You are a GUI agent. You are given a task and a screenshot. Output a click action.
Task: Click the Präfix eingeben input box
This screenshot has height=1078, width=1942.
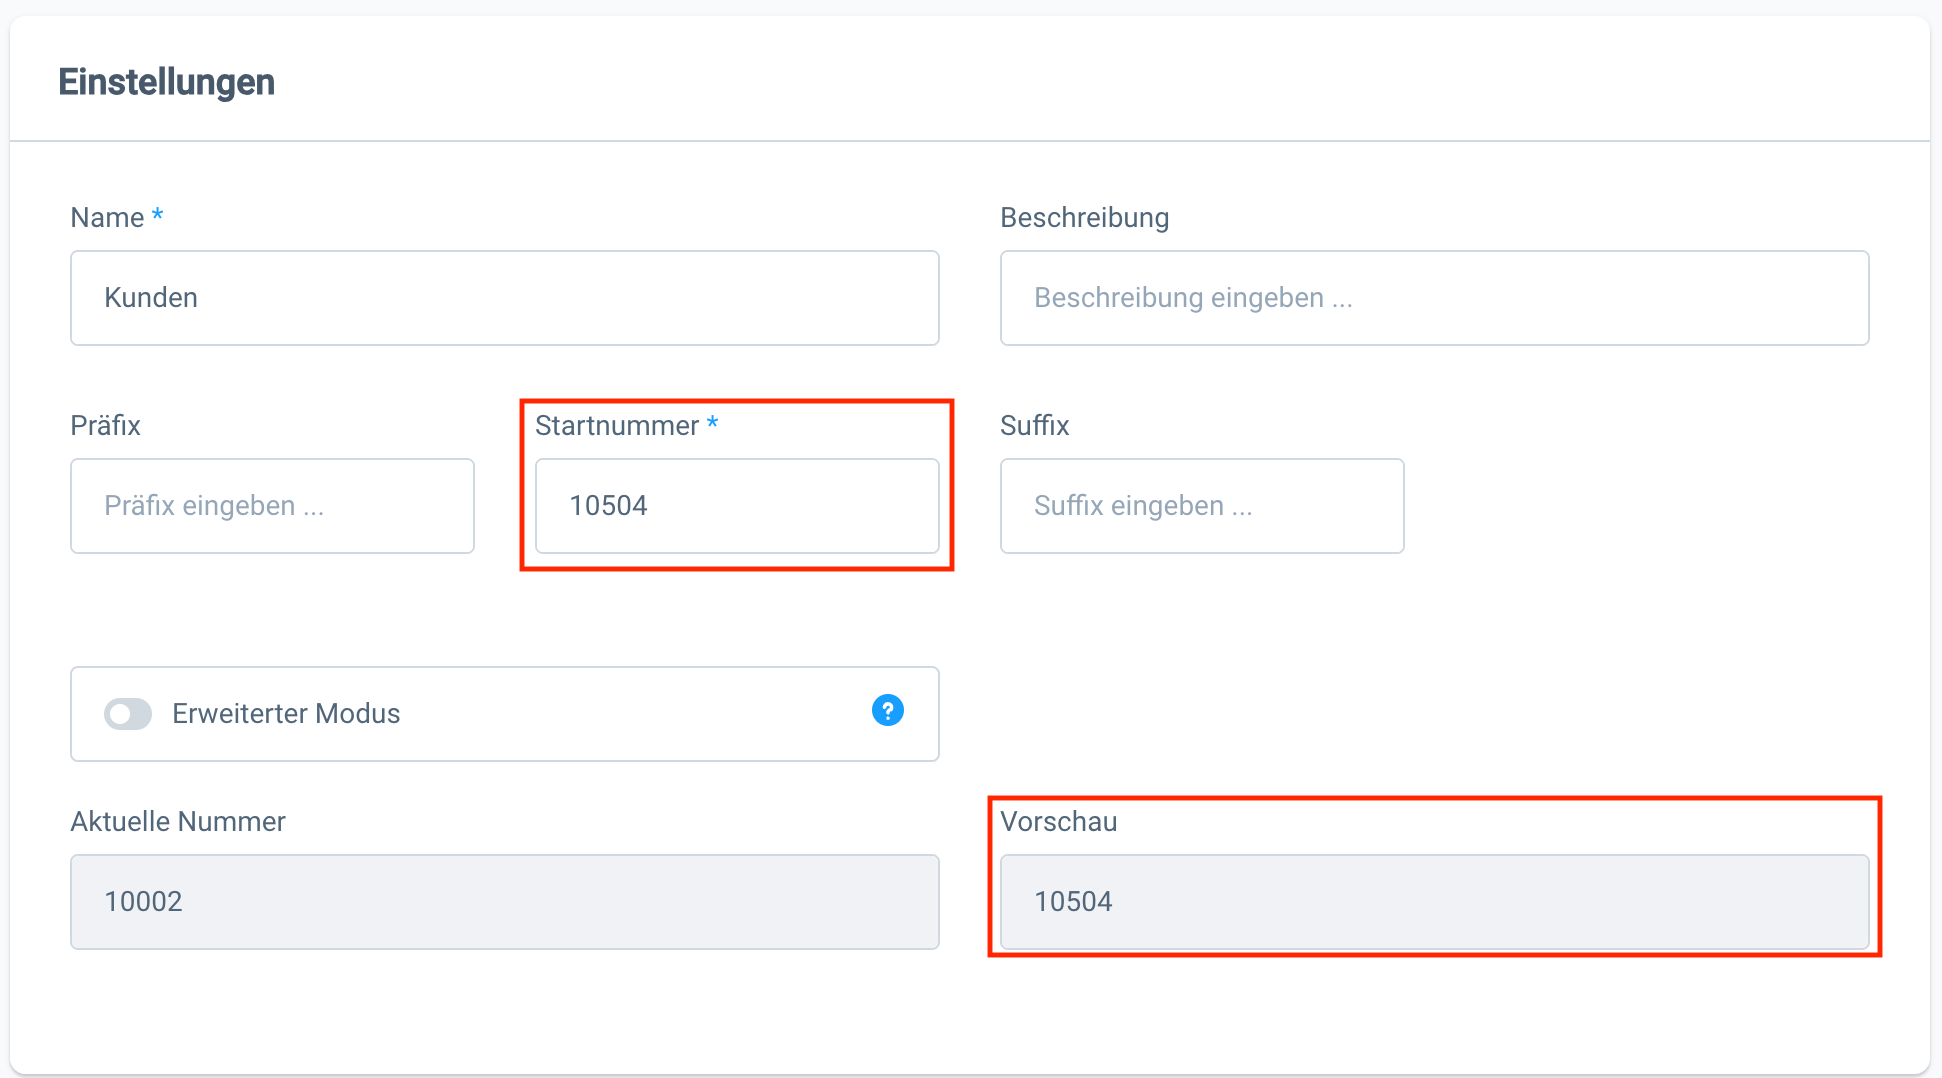tap(272, 505)
